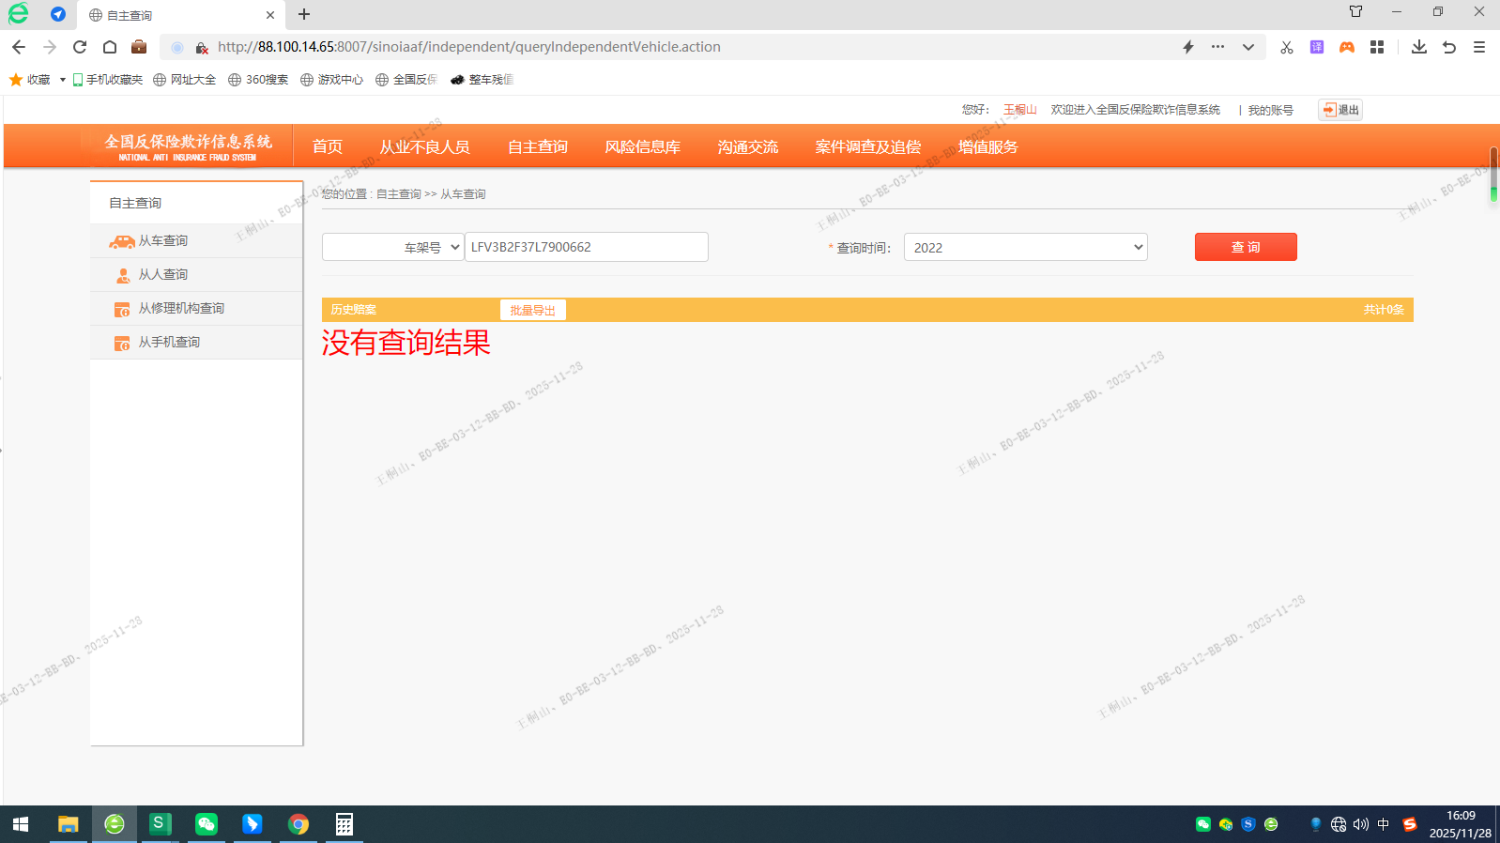Screen dimensions: 1500x843
Task: Click the scissors screenshot icon in toolbar
Action: click(1286, 47)
